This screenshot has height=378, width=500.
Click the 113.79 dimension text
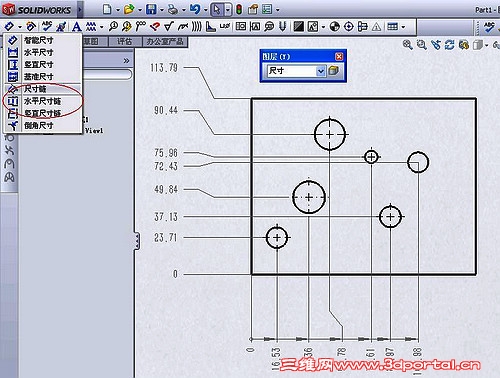point(164,68)
